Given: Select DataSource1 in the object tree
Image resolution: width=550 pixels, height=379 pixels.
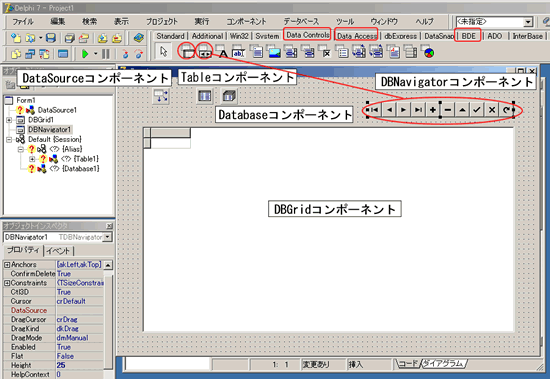Looking at the screenshot, I should 57,110.
